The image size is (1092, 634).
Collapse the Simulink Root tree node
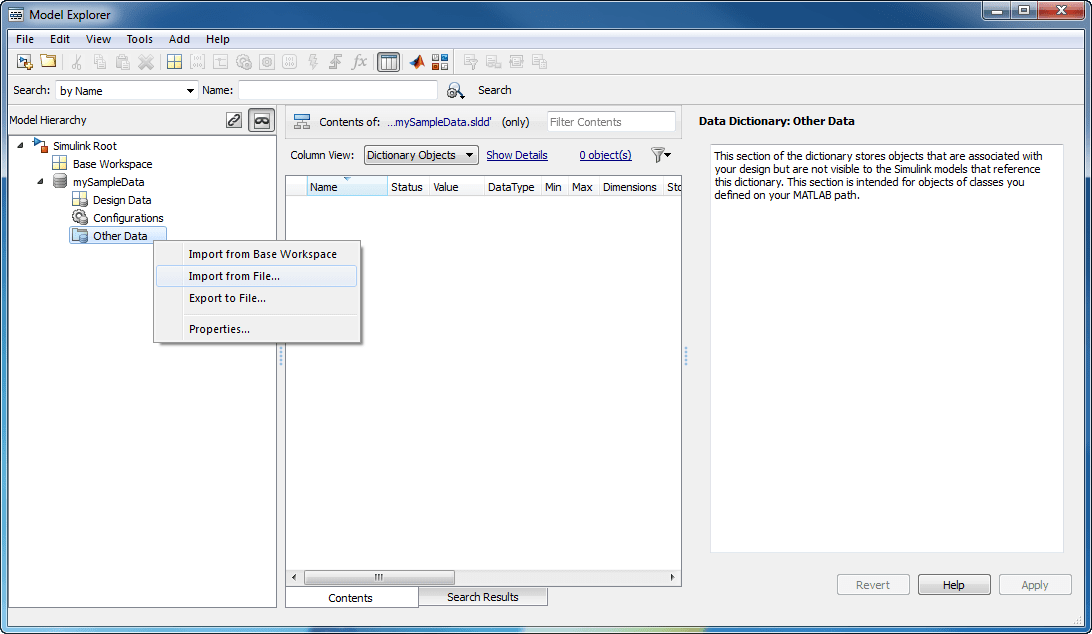tap(20, 146)
